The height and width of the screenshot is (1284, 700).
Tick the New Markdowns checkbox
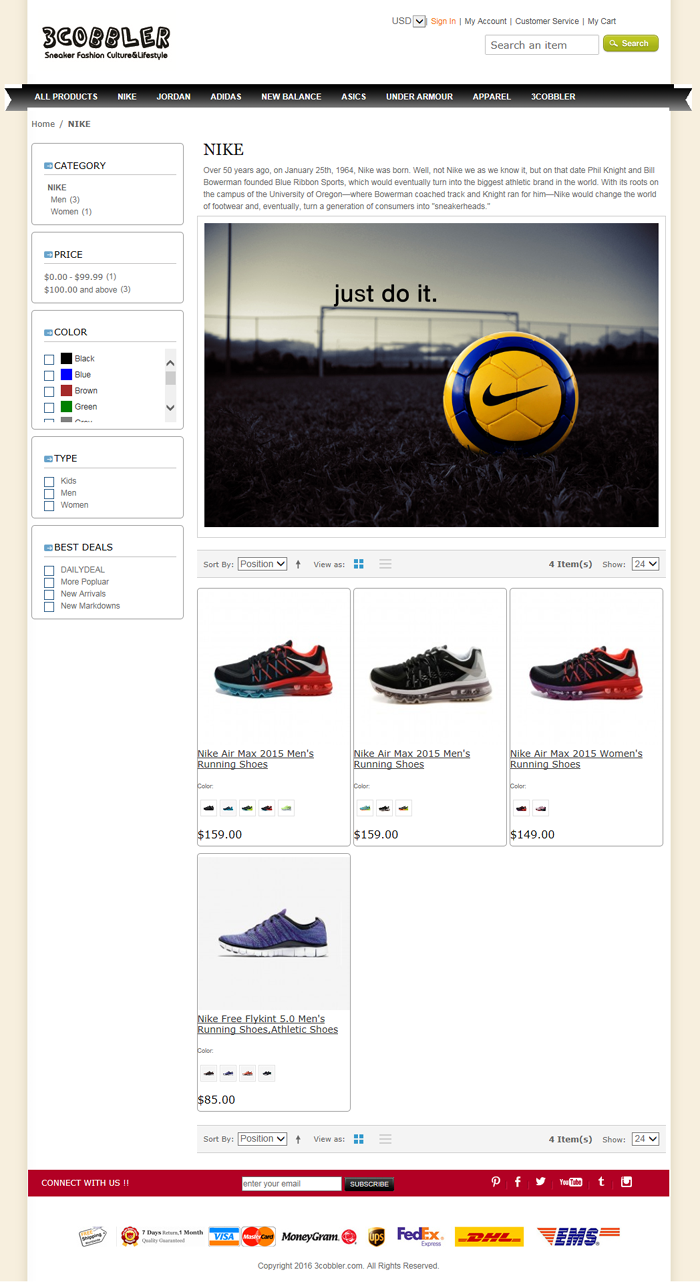(x=49, y=606)
